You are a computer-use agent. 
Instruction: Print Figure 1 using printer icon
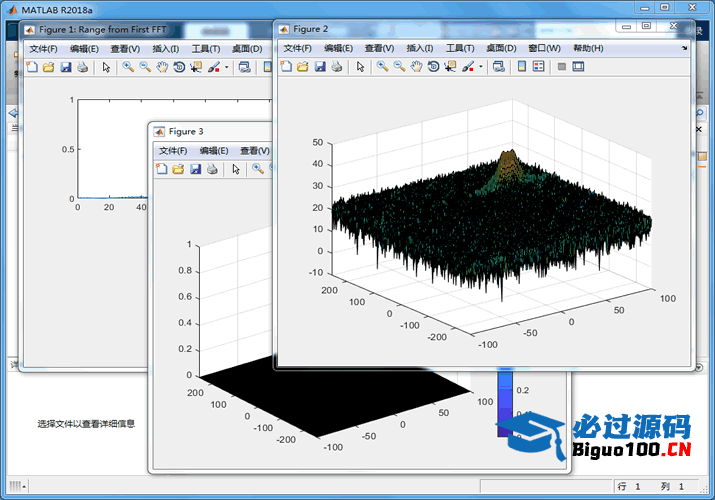coord(83,67)
